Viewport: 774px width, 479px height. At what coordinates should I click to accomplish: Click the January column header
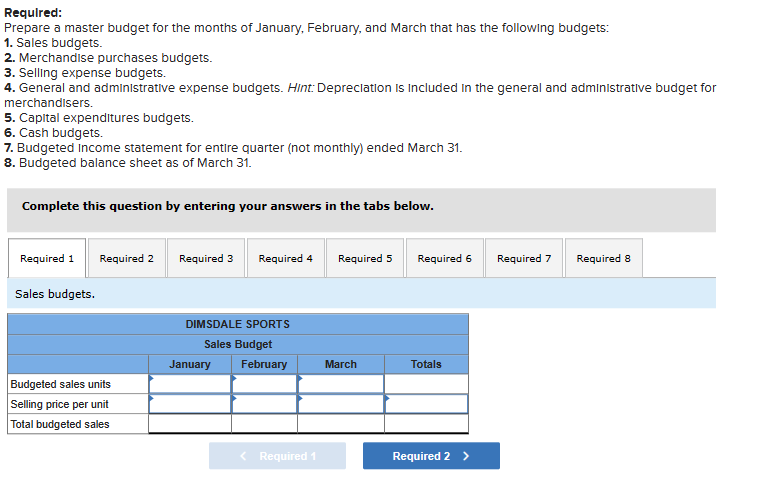pos(190,364)
